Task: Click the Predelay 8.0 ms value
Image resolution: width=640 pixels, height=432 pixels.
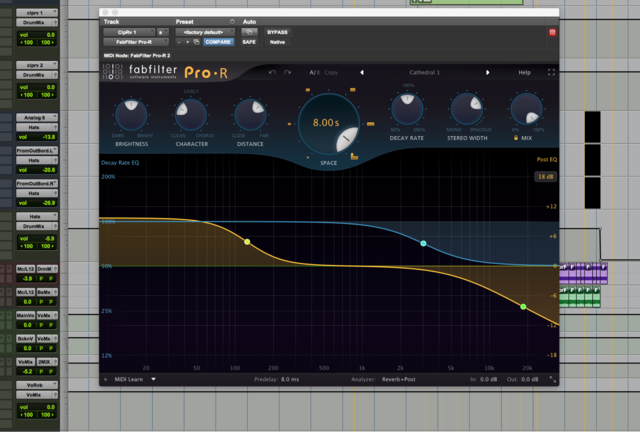Action: click(x=290, y=379)
